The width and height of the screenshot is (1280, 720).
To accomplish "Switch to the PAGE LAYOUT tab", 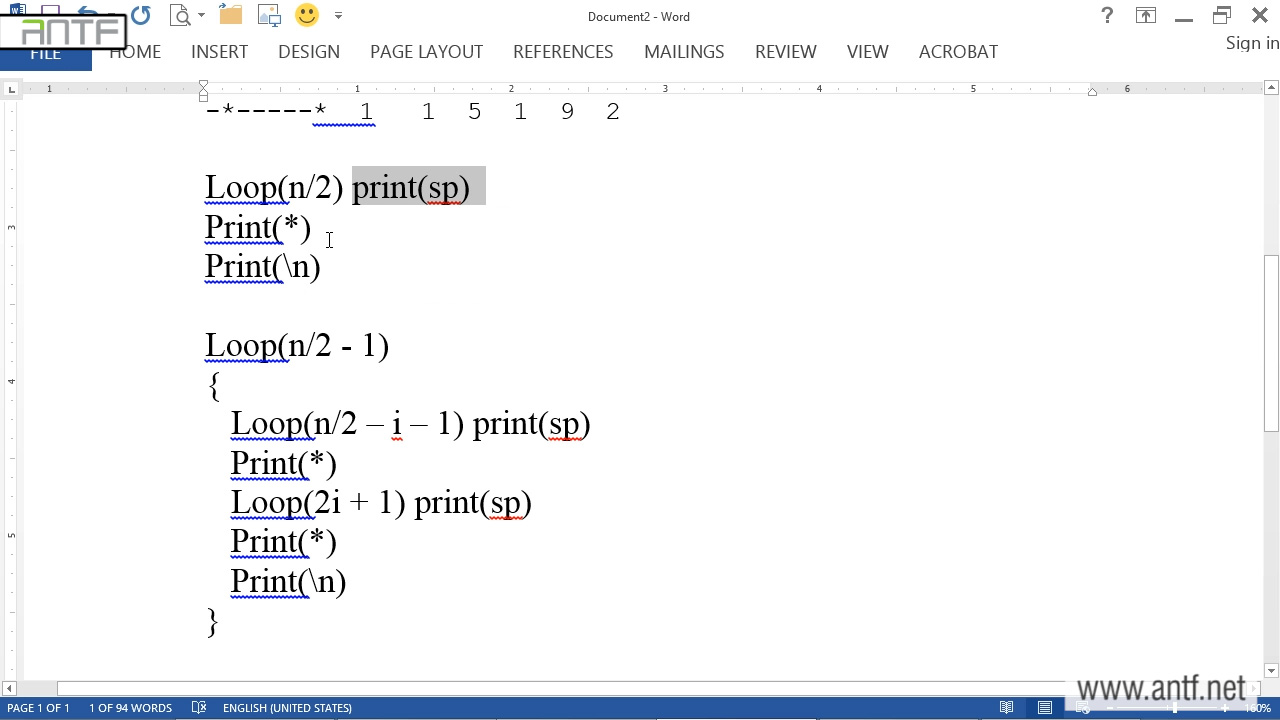I will click(x=426, y=52).
